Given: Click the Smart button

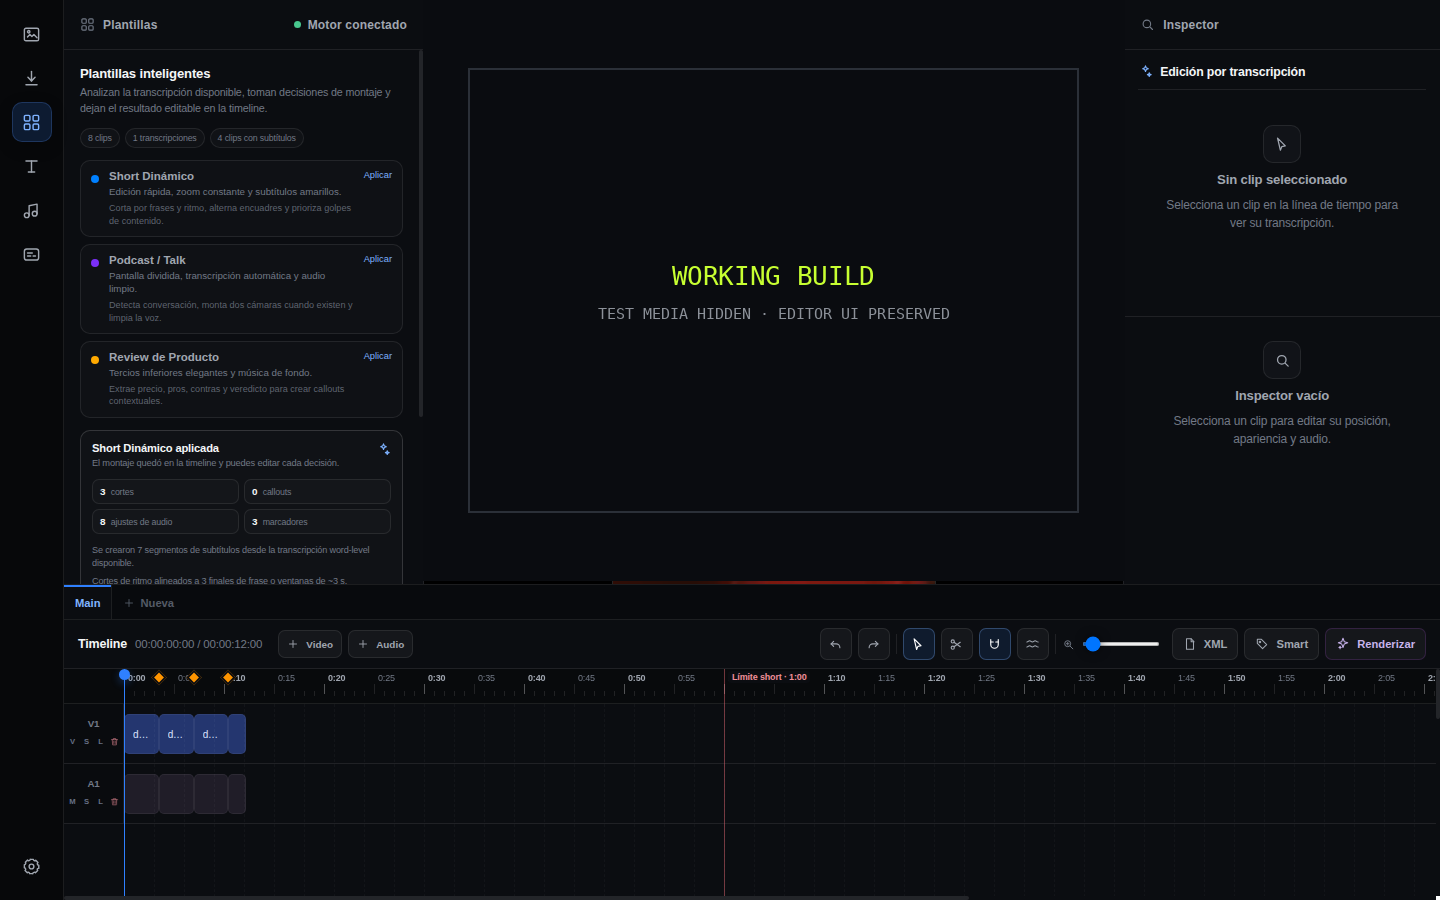Looking at the screenshot, I should (x=1282, y=644).
